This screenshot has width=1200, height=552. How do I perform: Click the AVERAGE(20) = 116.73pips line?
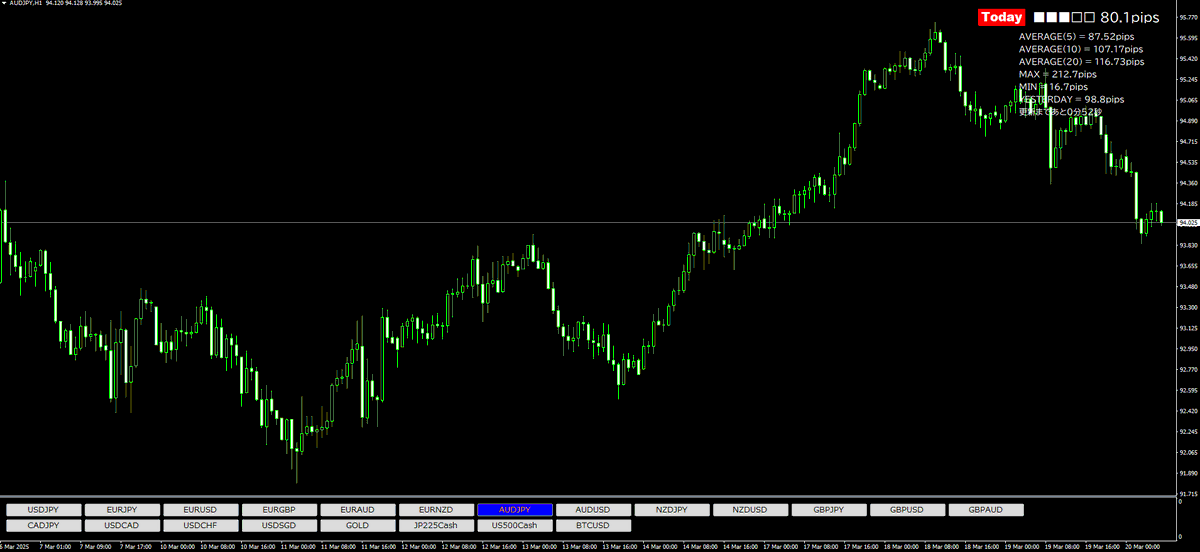tap(1084, 62)
